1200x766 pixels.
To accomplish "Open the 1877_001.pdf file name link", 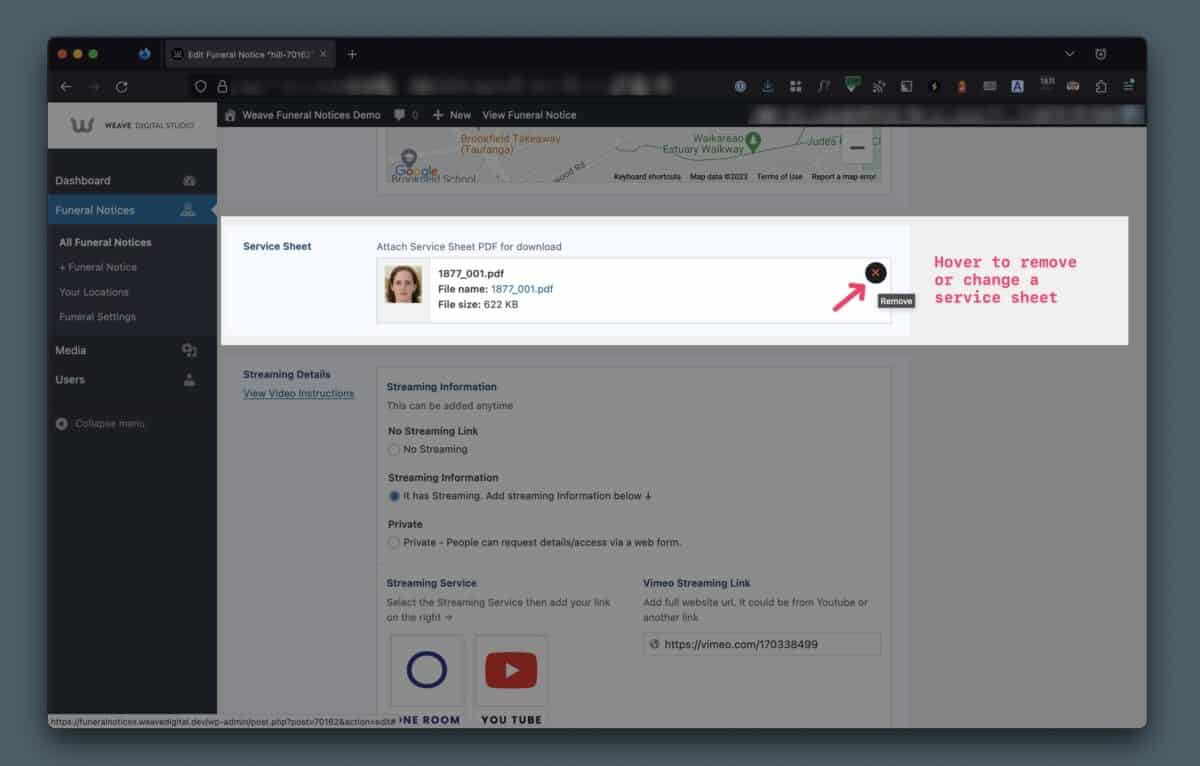I will coord(521,289).
